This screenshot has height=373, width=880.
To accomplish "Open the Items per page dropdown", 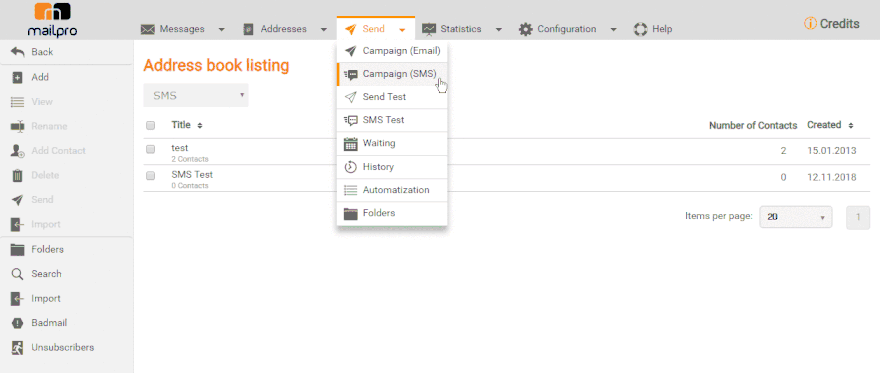I will tap(796, 217).
